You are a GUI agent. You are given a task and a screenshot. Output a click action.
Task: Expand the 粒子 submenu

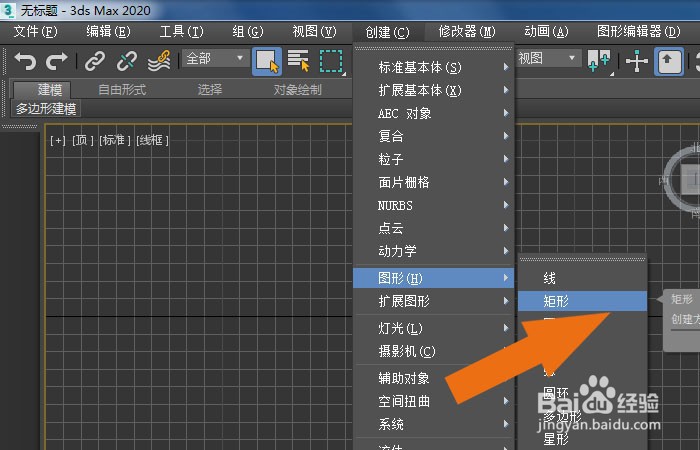coord(433,159)
